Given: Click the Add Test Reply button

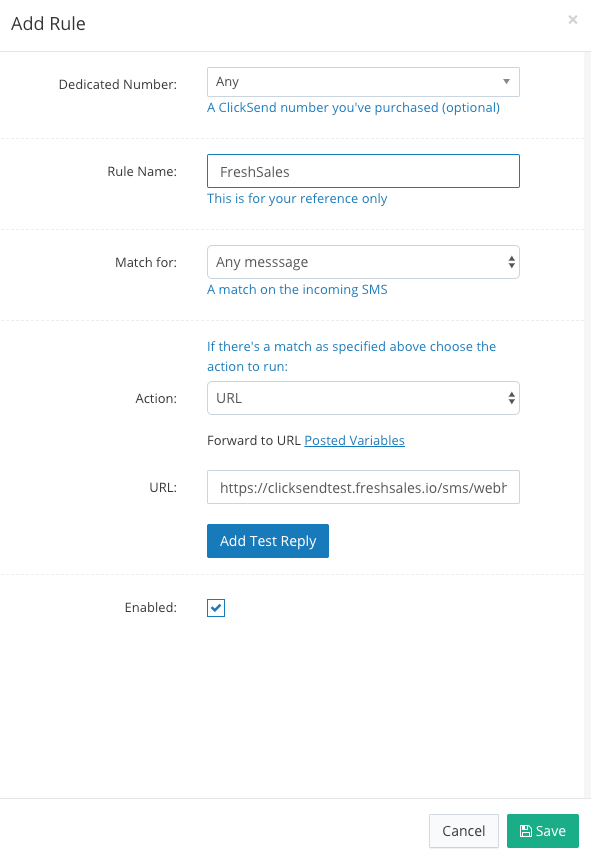Looking at the screenshot, I should (x=268, y=541).
